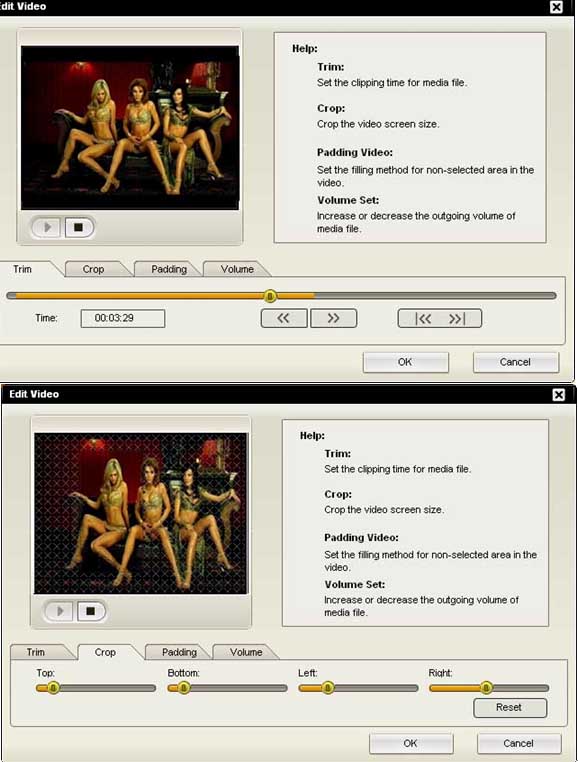Stop playback in the lower Edit Video window
The image size is (578, 762).
click(x=90, y=611)
